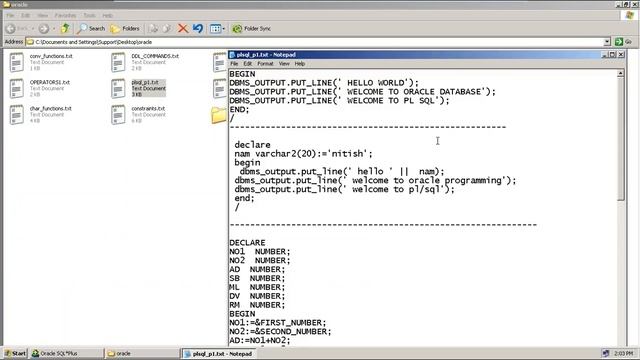Place cursor on HELLO WORLD line
The image size is (640, 360).
pos(324,83)
